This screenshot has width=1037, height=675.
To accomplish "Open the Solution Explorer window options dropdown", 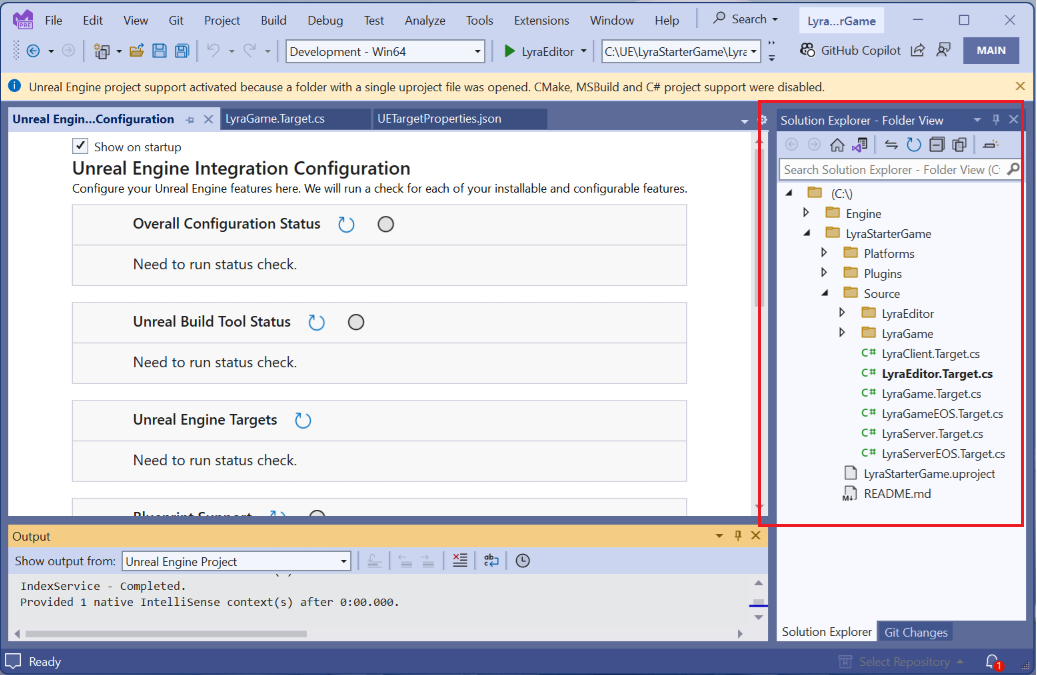I will [977, 120].
